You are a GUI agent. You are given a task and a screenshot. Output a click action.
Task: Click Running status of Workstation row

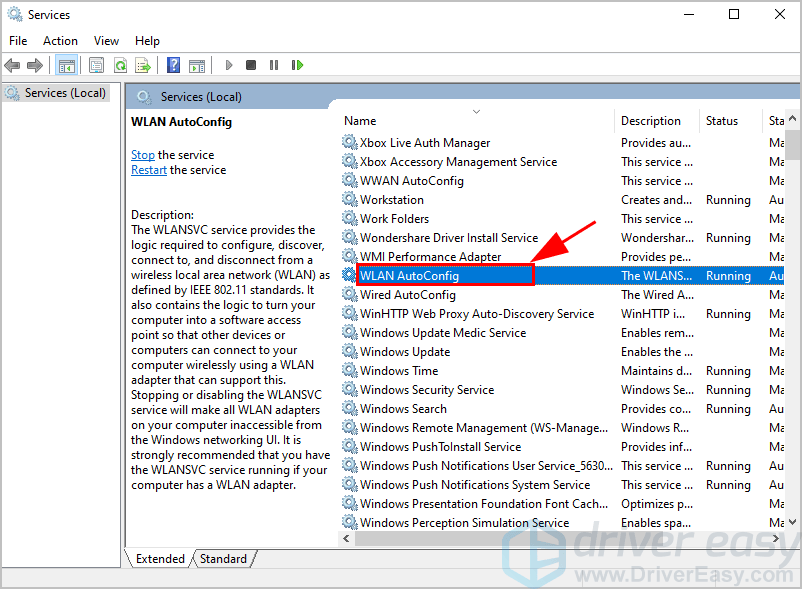click(728, 200)
